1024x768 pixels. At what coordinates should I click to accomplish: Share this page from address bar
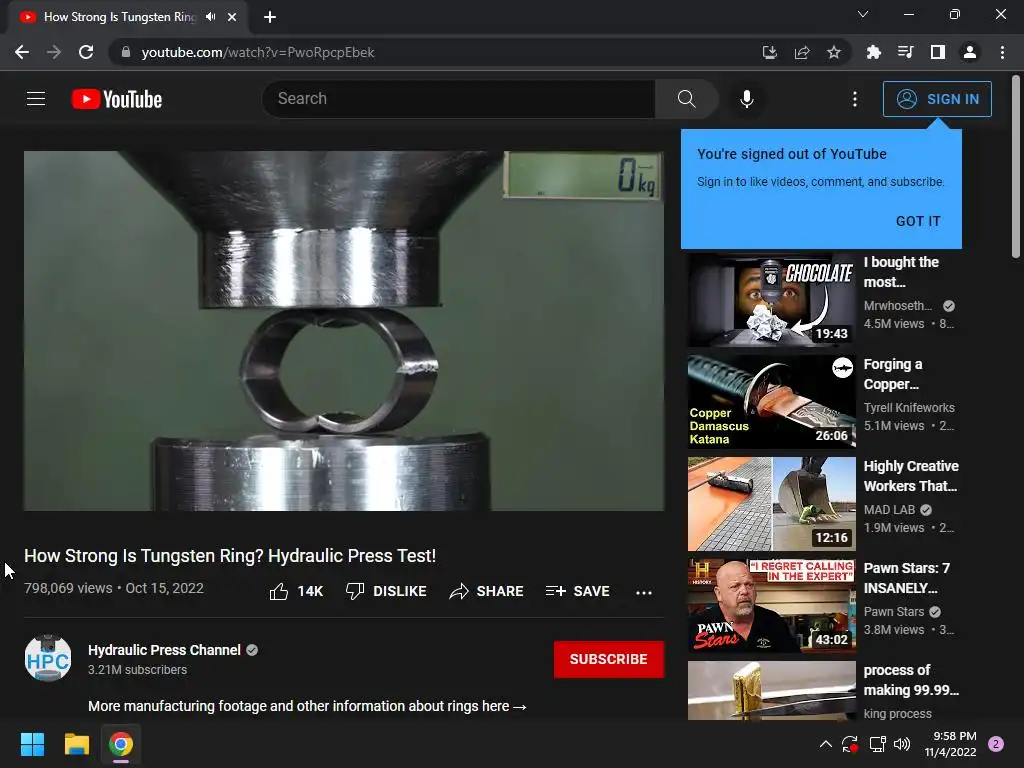pos(802,52)
